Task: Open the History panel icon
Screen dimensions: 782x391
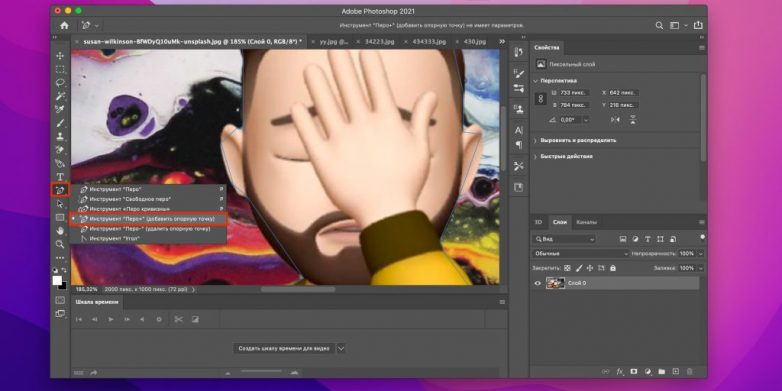Action: click(519, 52)
